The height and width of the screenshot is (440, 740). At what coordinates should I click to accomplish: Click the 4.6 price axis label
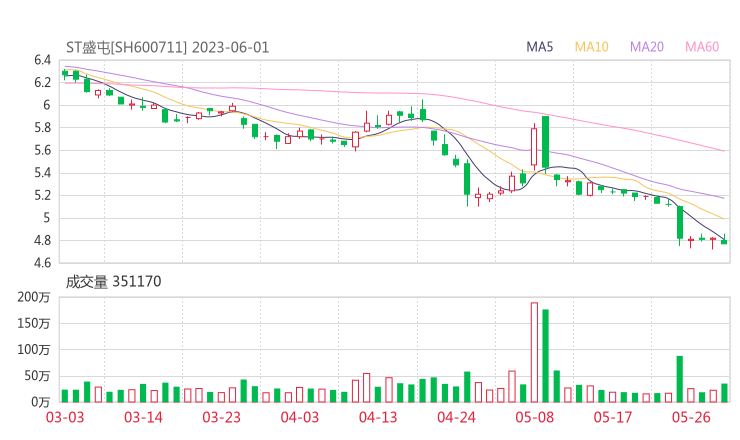pyautogui.click(x=42, y=262)
